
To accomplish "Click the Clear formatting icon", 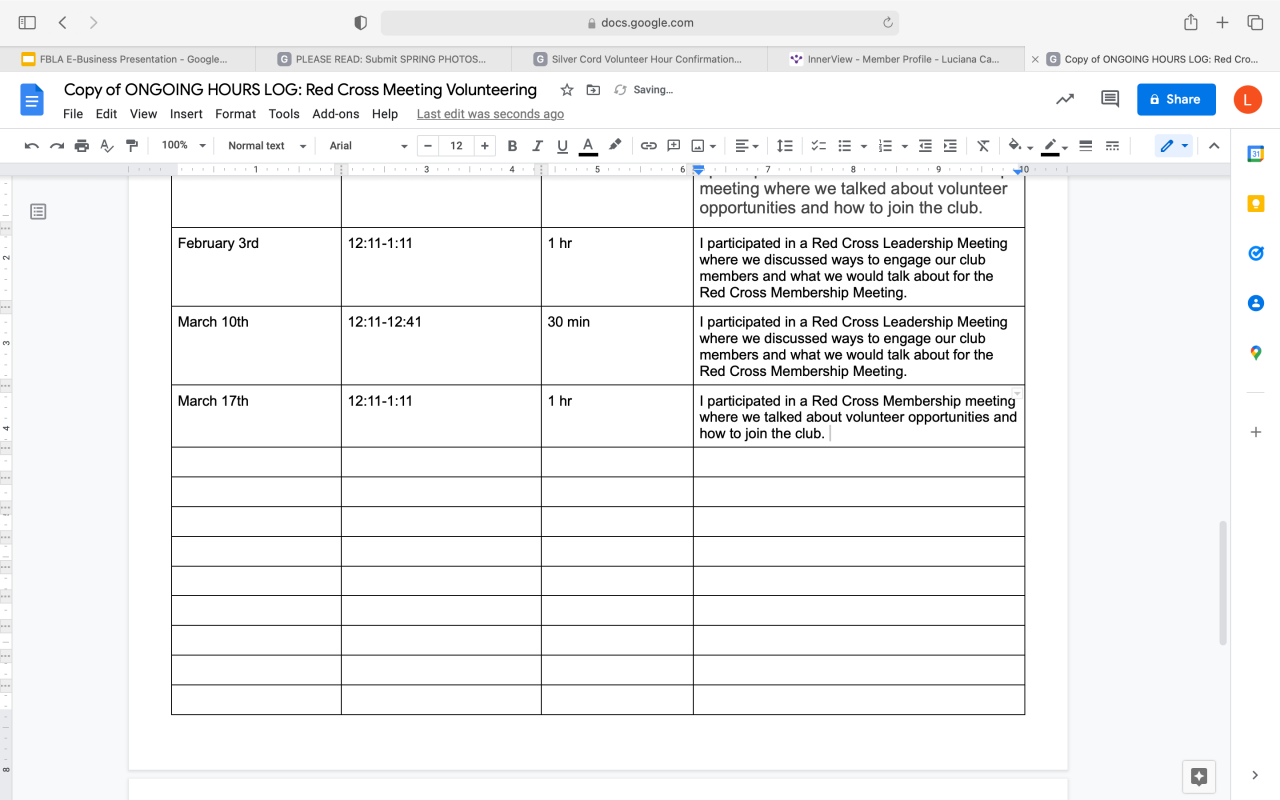I will point(983,146).
